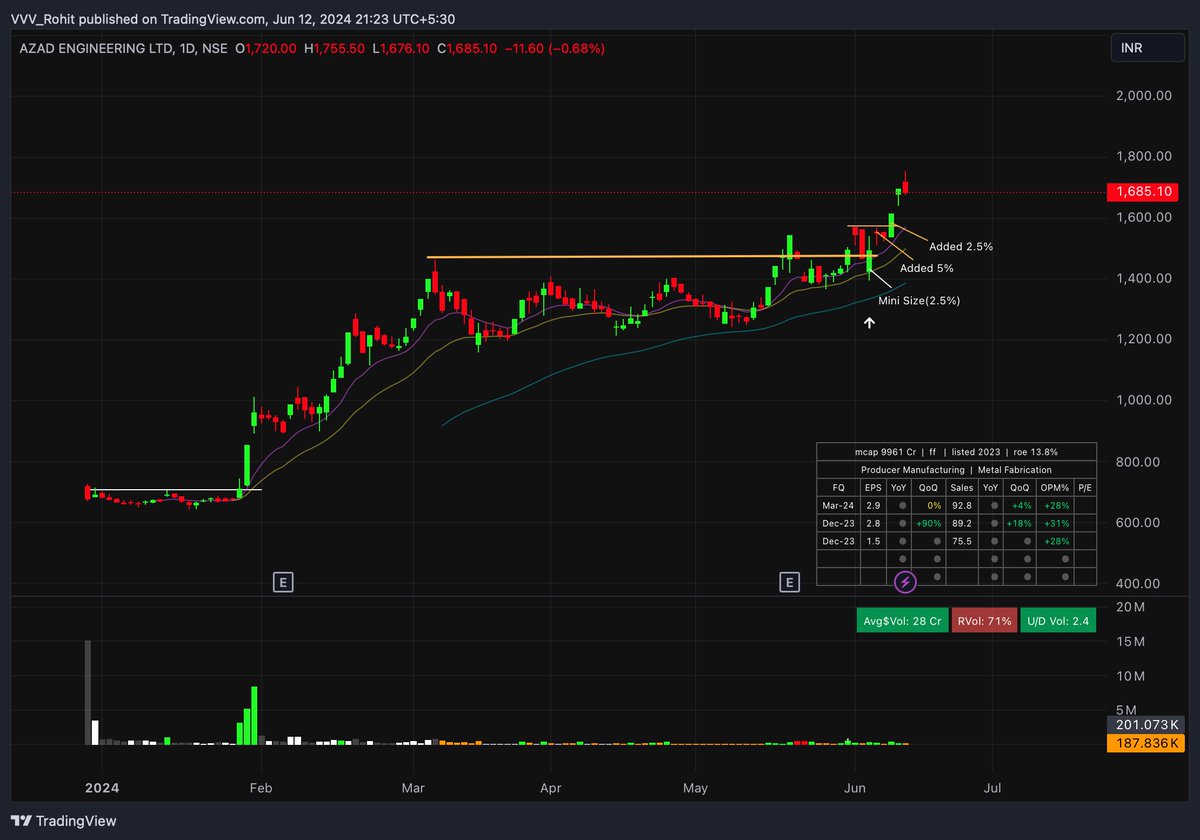Screen dimensions: 1200x840
Task: Click the open value O1,720.00
Action: [266, 48]
